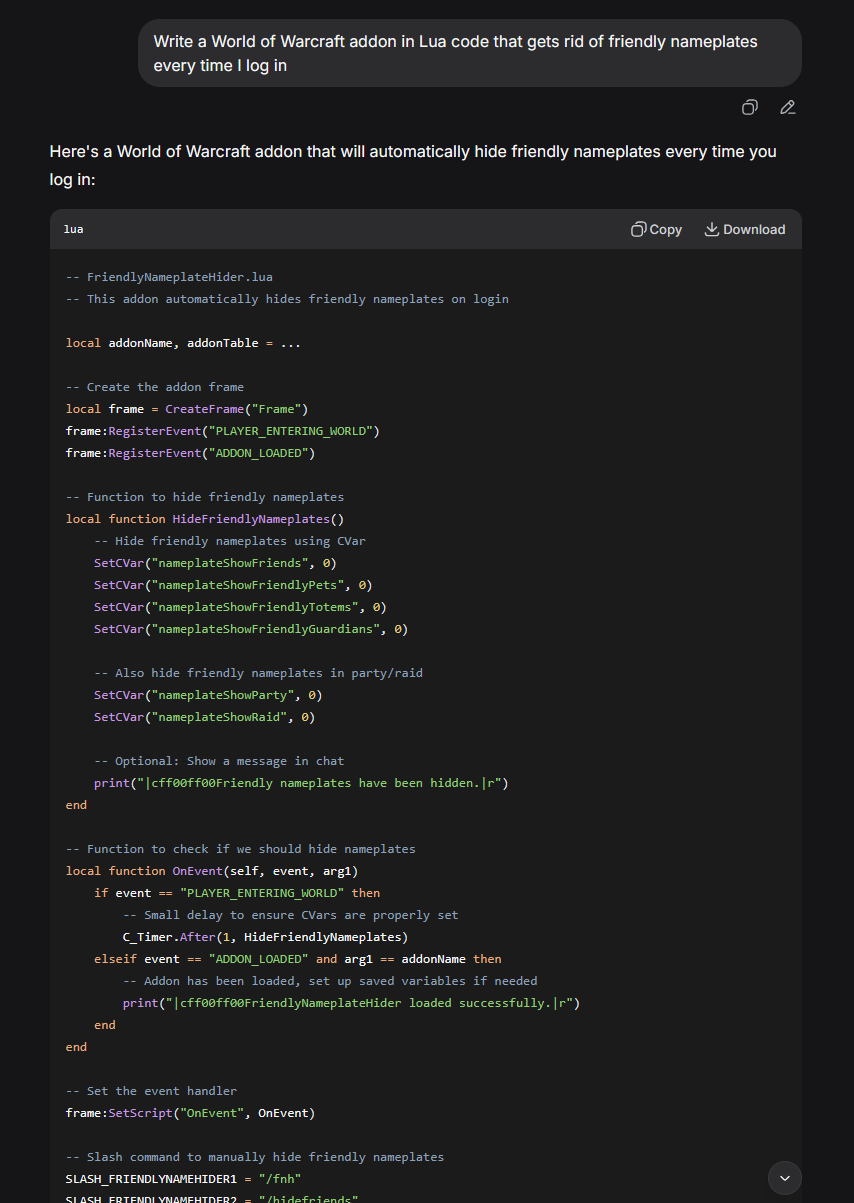Click the CreateFrame("Frame") code line
The height and width of the screenshot is (1203, 854).
[187, 409]
